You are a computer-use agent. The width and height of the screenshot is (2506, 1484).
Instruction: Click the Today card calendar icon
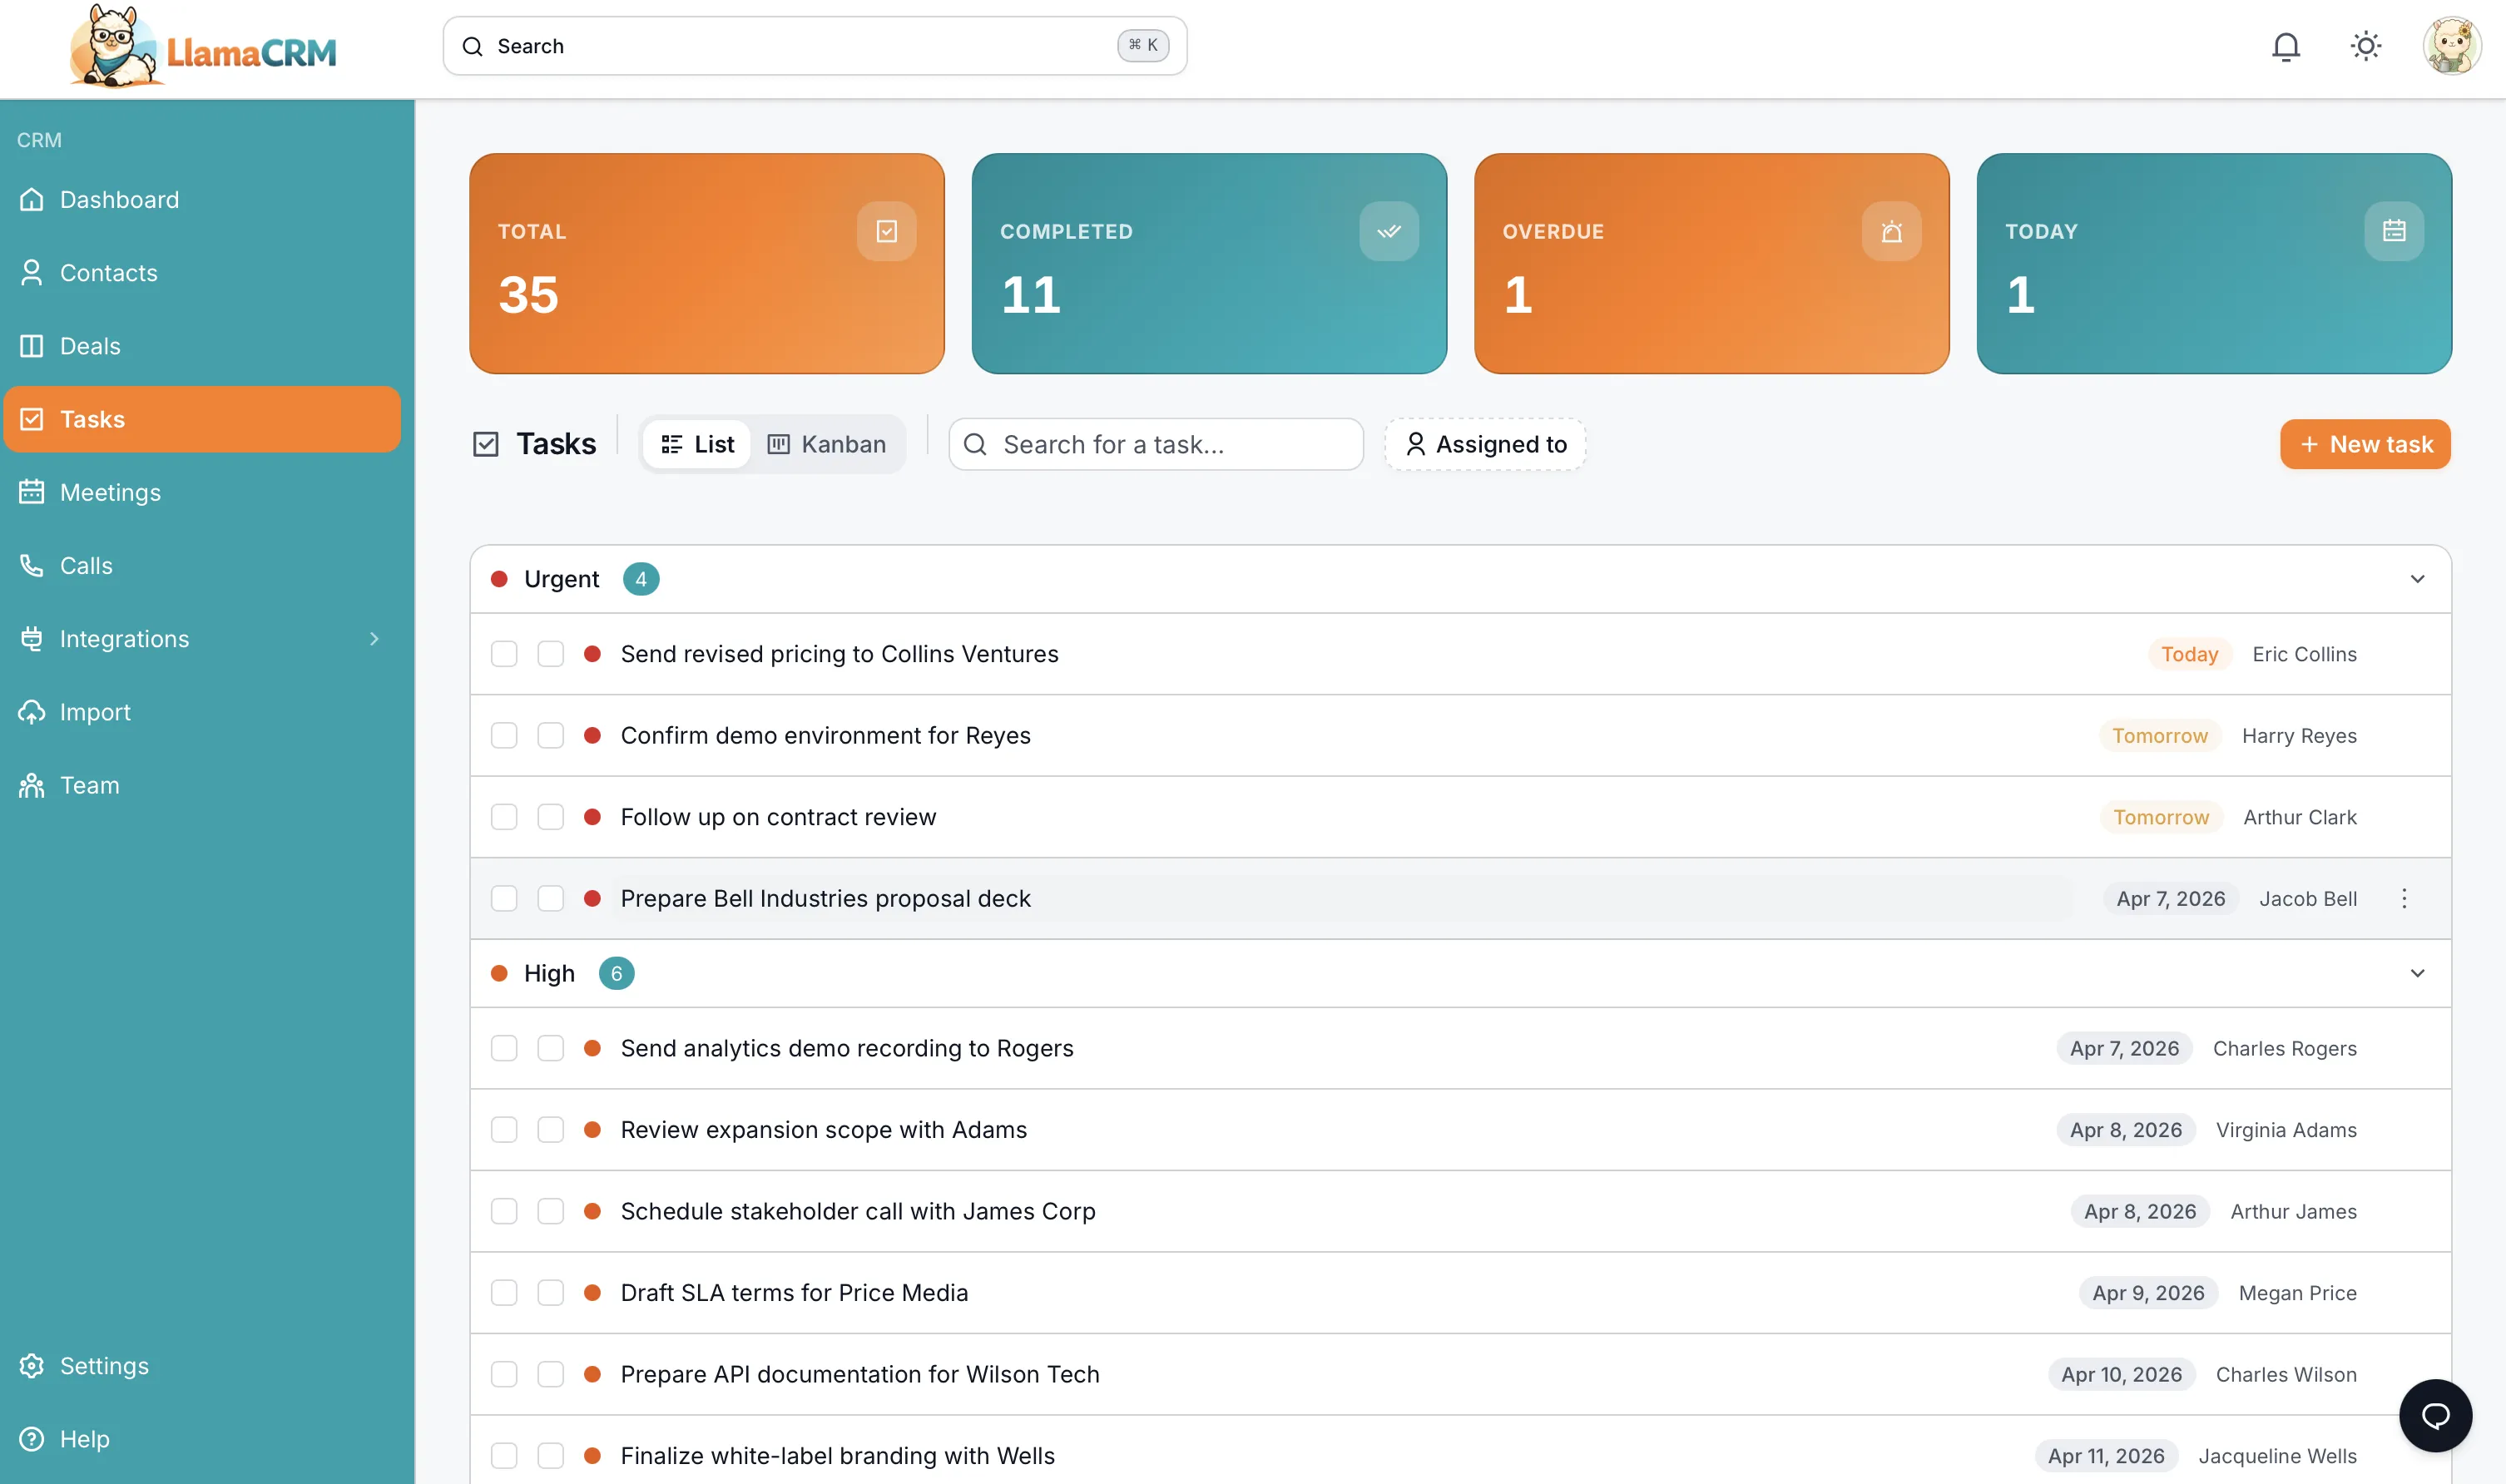(x=2393, y=231)
